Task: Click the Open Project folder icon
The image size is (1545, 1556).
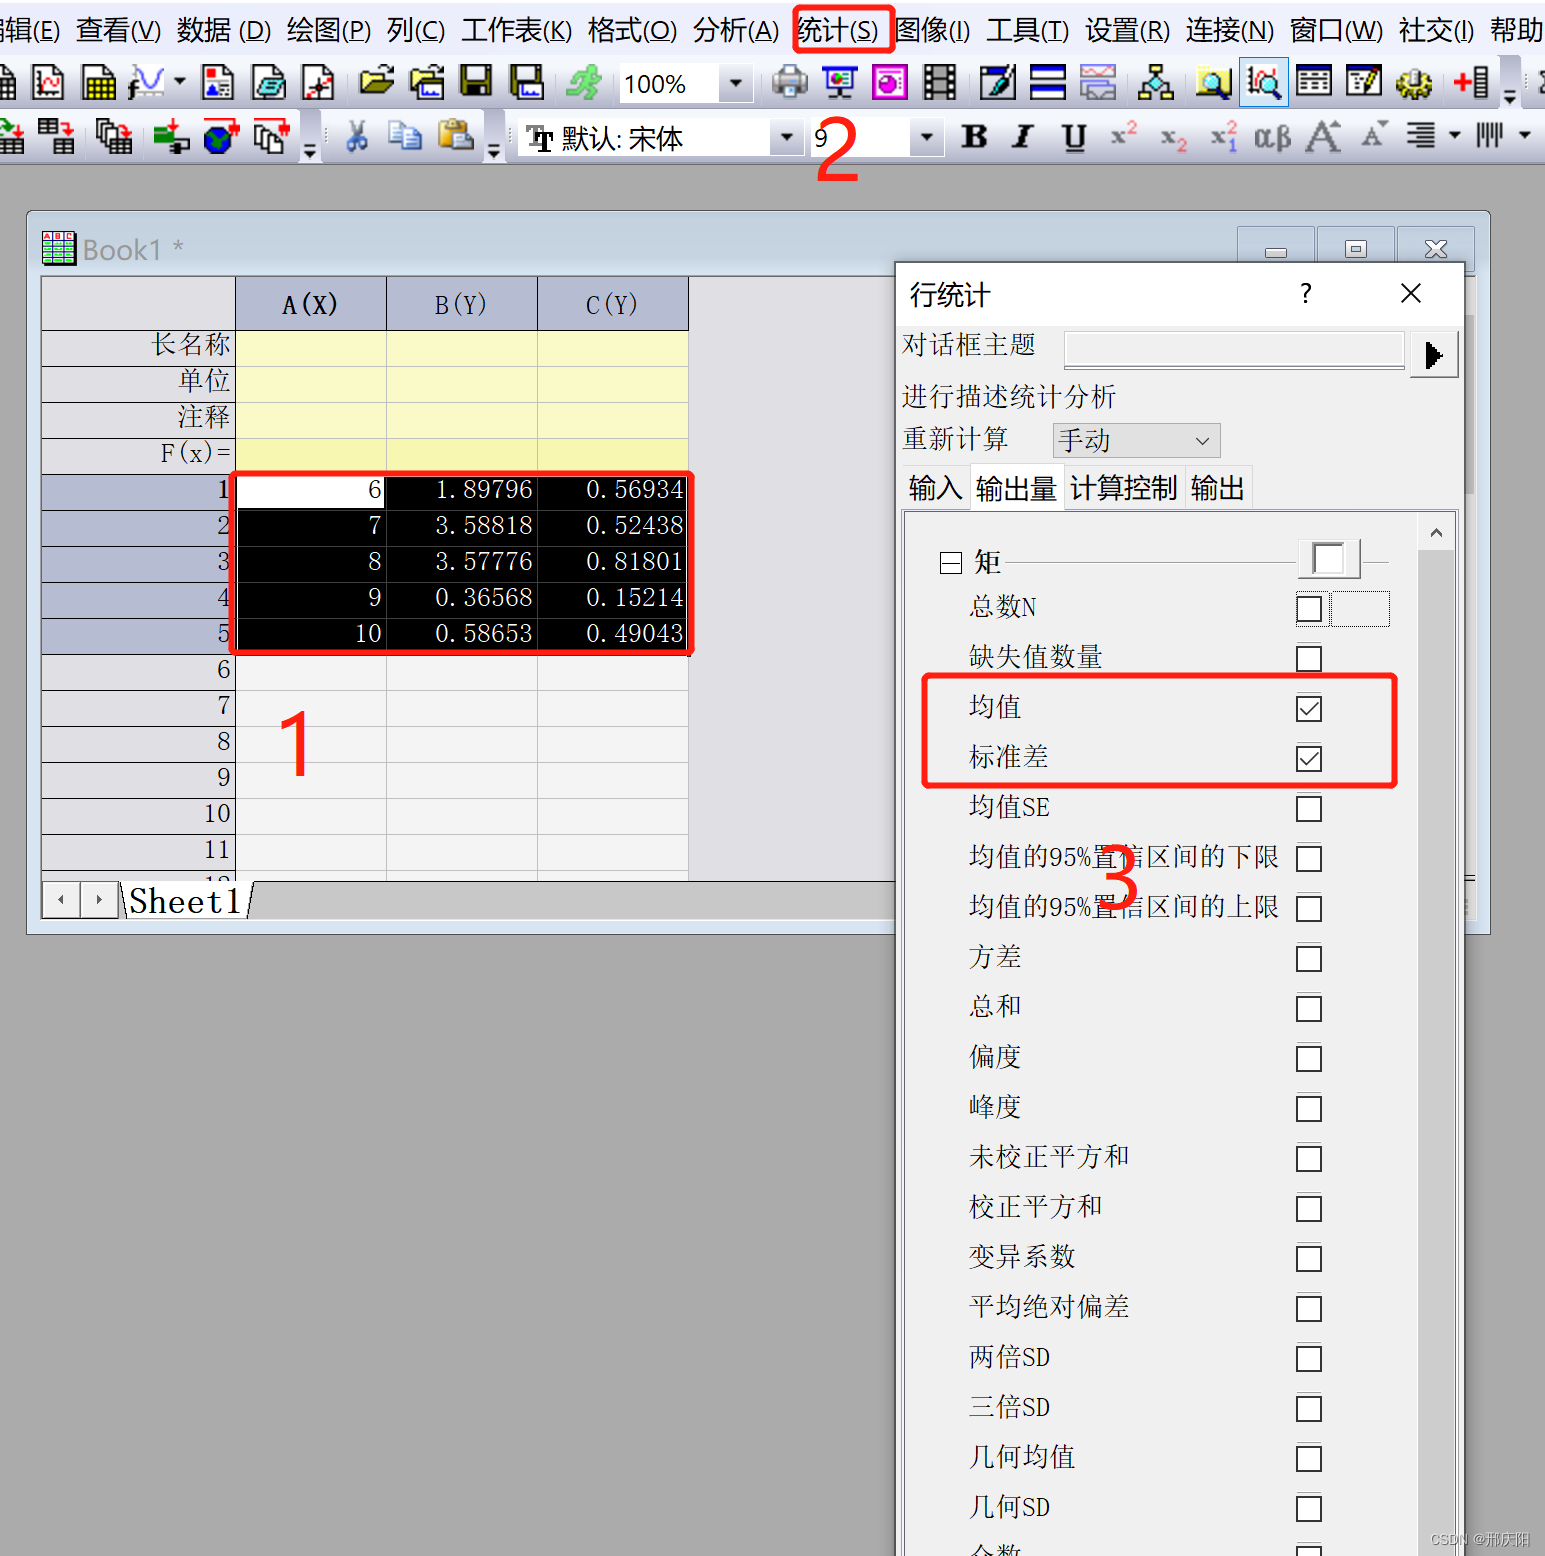Action: click(376, 83)
